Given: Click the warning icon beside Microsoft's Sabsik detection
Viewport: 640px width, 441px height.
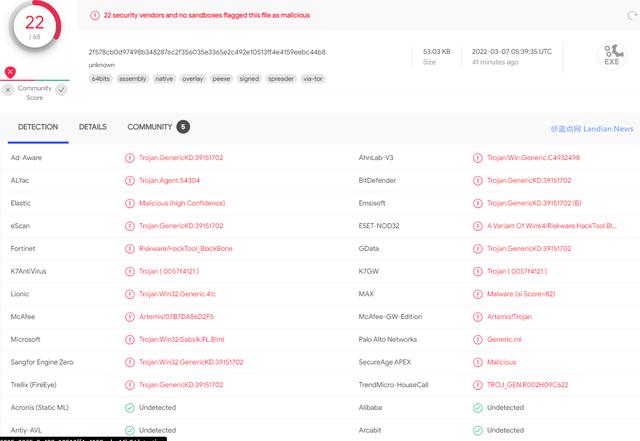Looking at the screenshot, I should tap(129, 340).
